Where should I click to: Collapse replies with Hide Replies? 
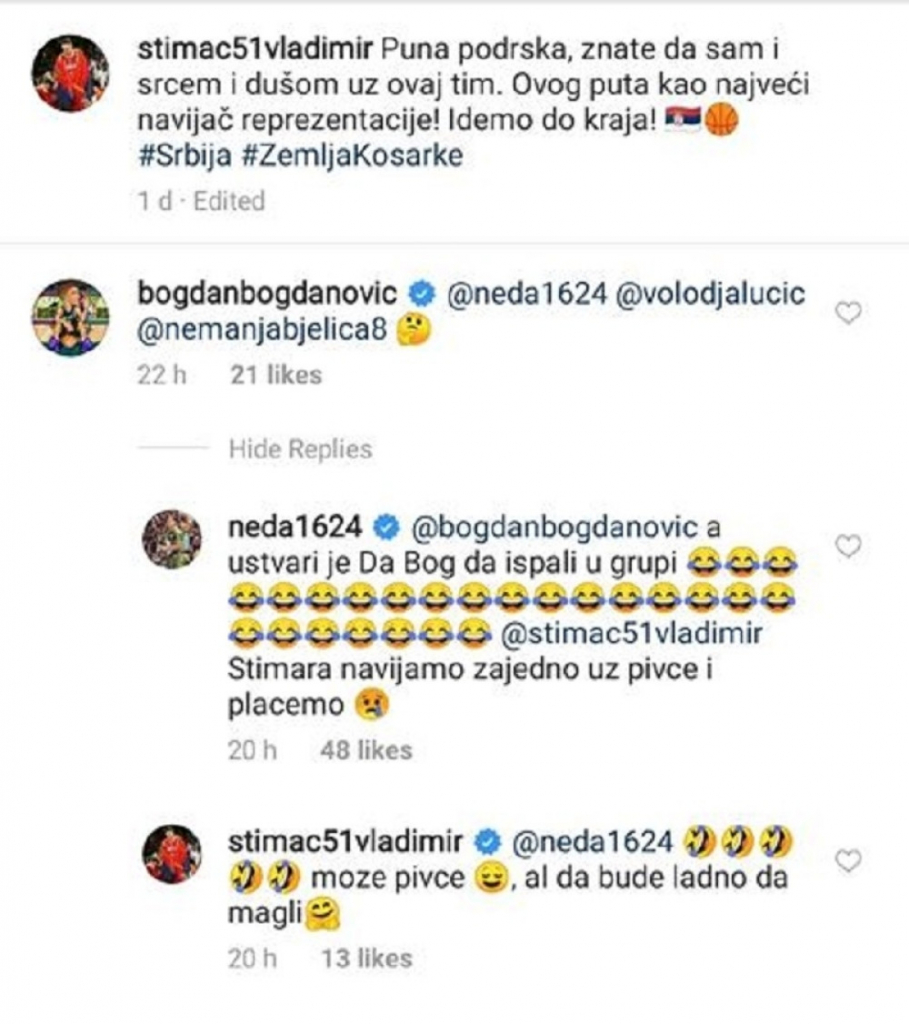click(300, 448)
